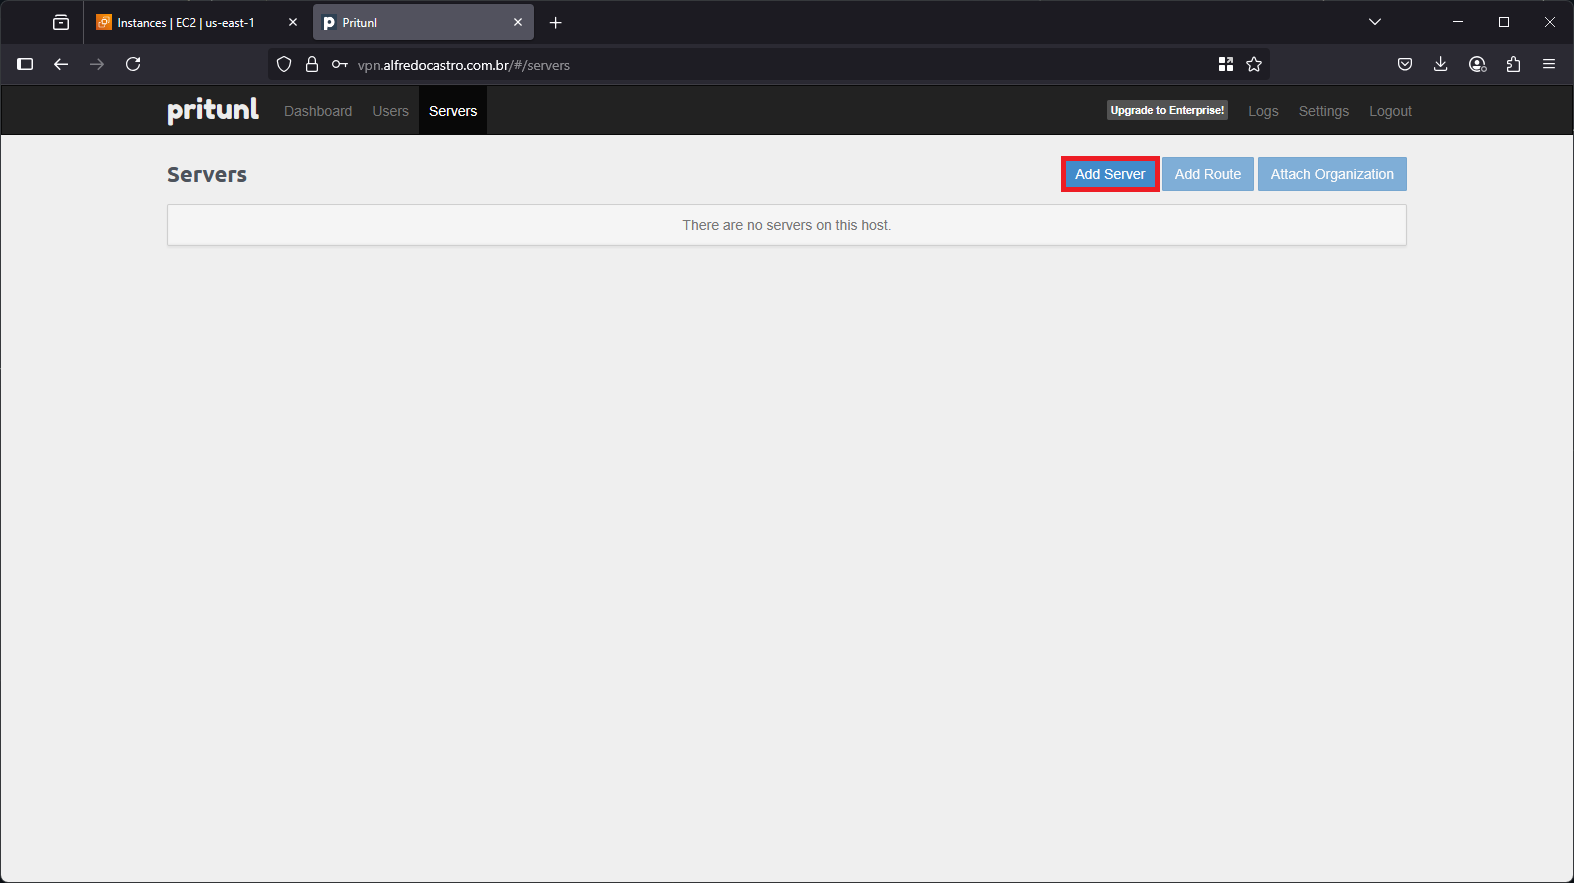The height and width of the screenshot is (883, 1574).
Task: Open the Dashboard page
Action: 318,111
